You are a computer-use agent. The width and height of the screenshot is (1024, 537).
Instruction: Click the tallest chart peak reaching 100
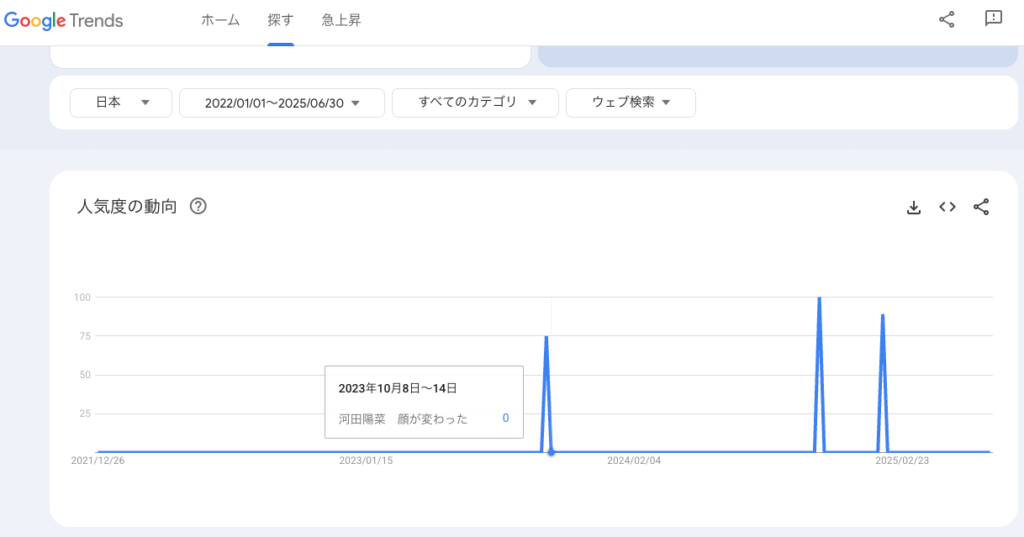pos(819,299)
